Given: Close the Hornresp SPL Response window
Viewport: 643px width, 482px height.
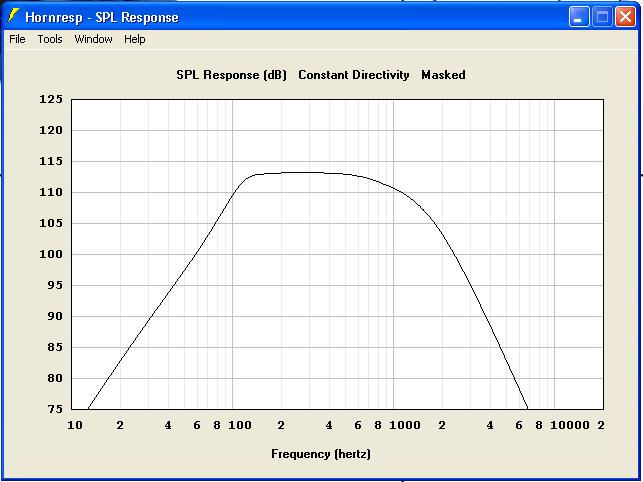Looking at the screenshot, I should tap(625, 17).
